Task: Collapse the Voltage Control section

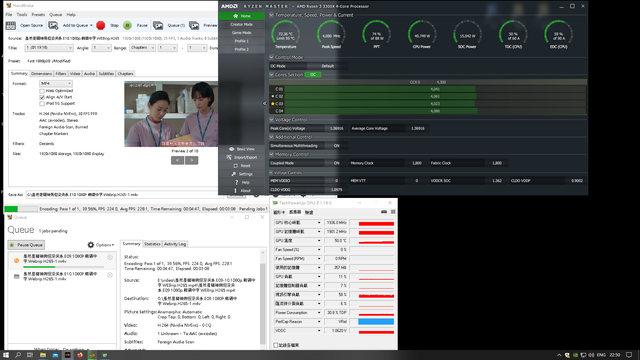Action: [271, 120]
